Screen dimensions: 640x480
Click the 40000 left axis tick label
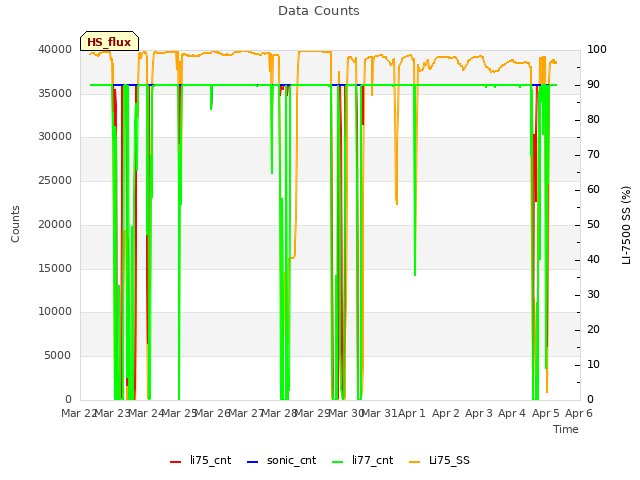pos(55,50)
